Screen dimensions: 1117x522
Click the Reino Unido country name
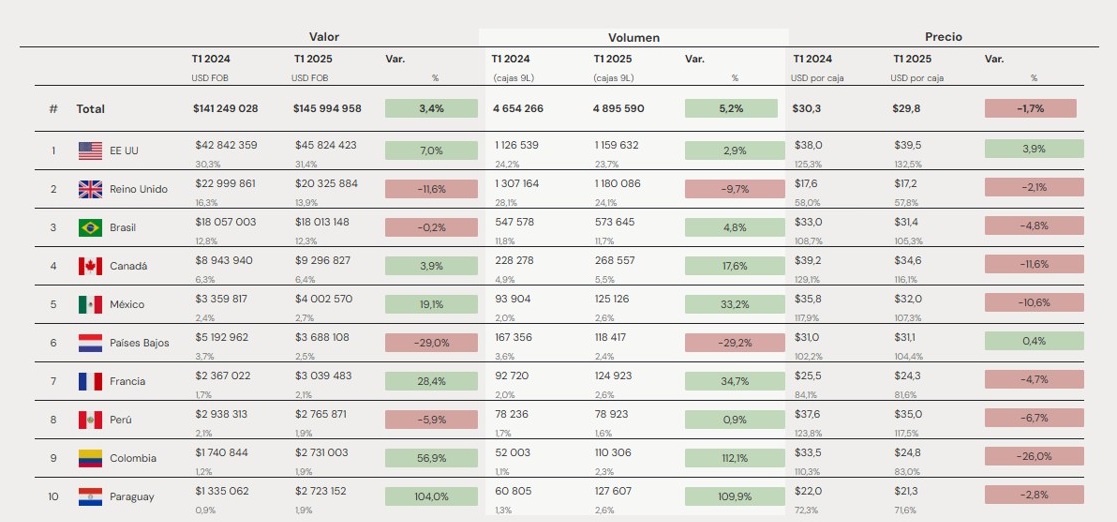coord(139,189)
